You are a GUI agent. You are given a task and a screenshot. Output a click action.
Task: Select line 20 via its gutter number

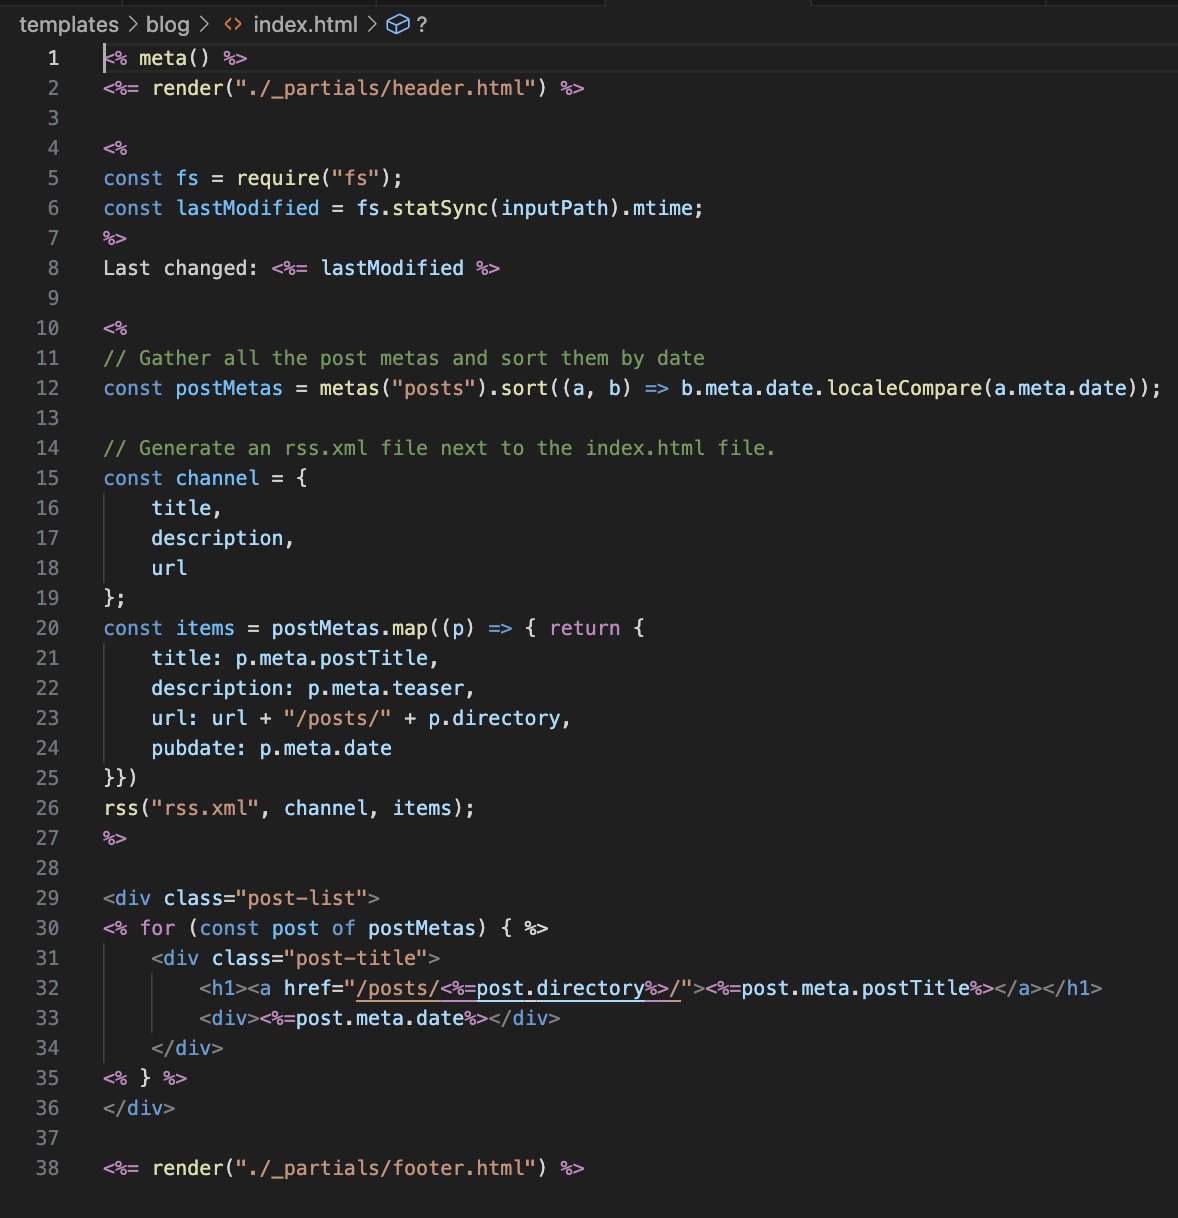(47, 628)
